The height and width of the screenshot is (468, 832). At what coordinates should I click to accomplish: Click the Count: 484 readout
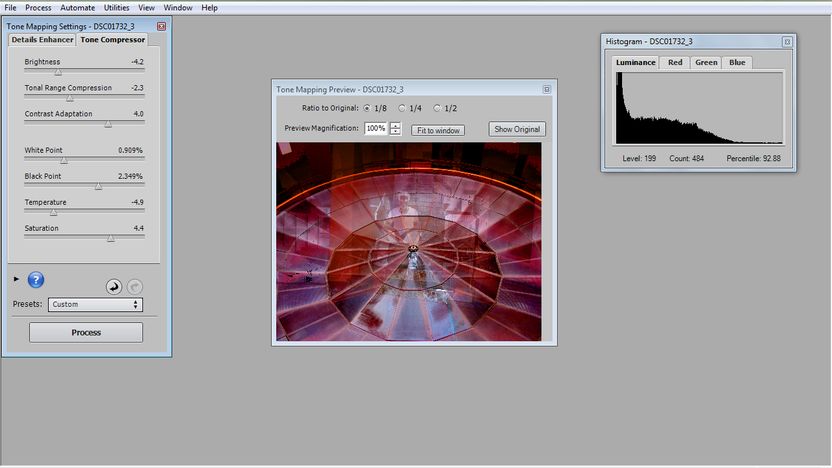[x=687, y=158]
